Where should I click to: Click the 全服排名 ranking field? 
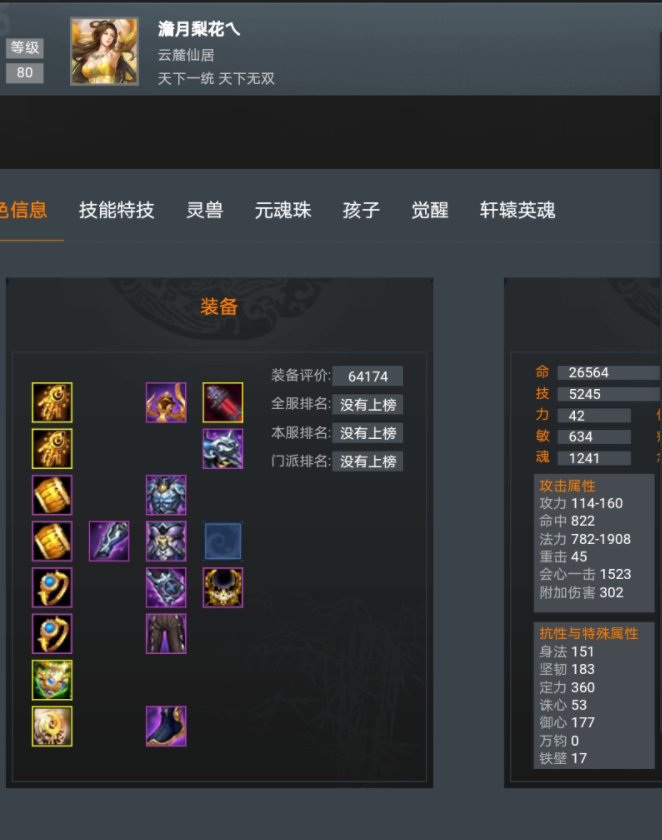[x=367, y=404]
